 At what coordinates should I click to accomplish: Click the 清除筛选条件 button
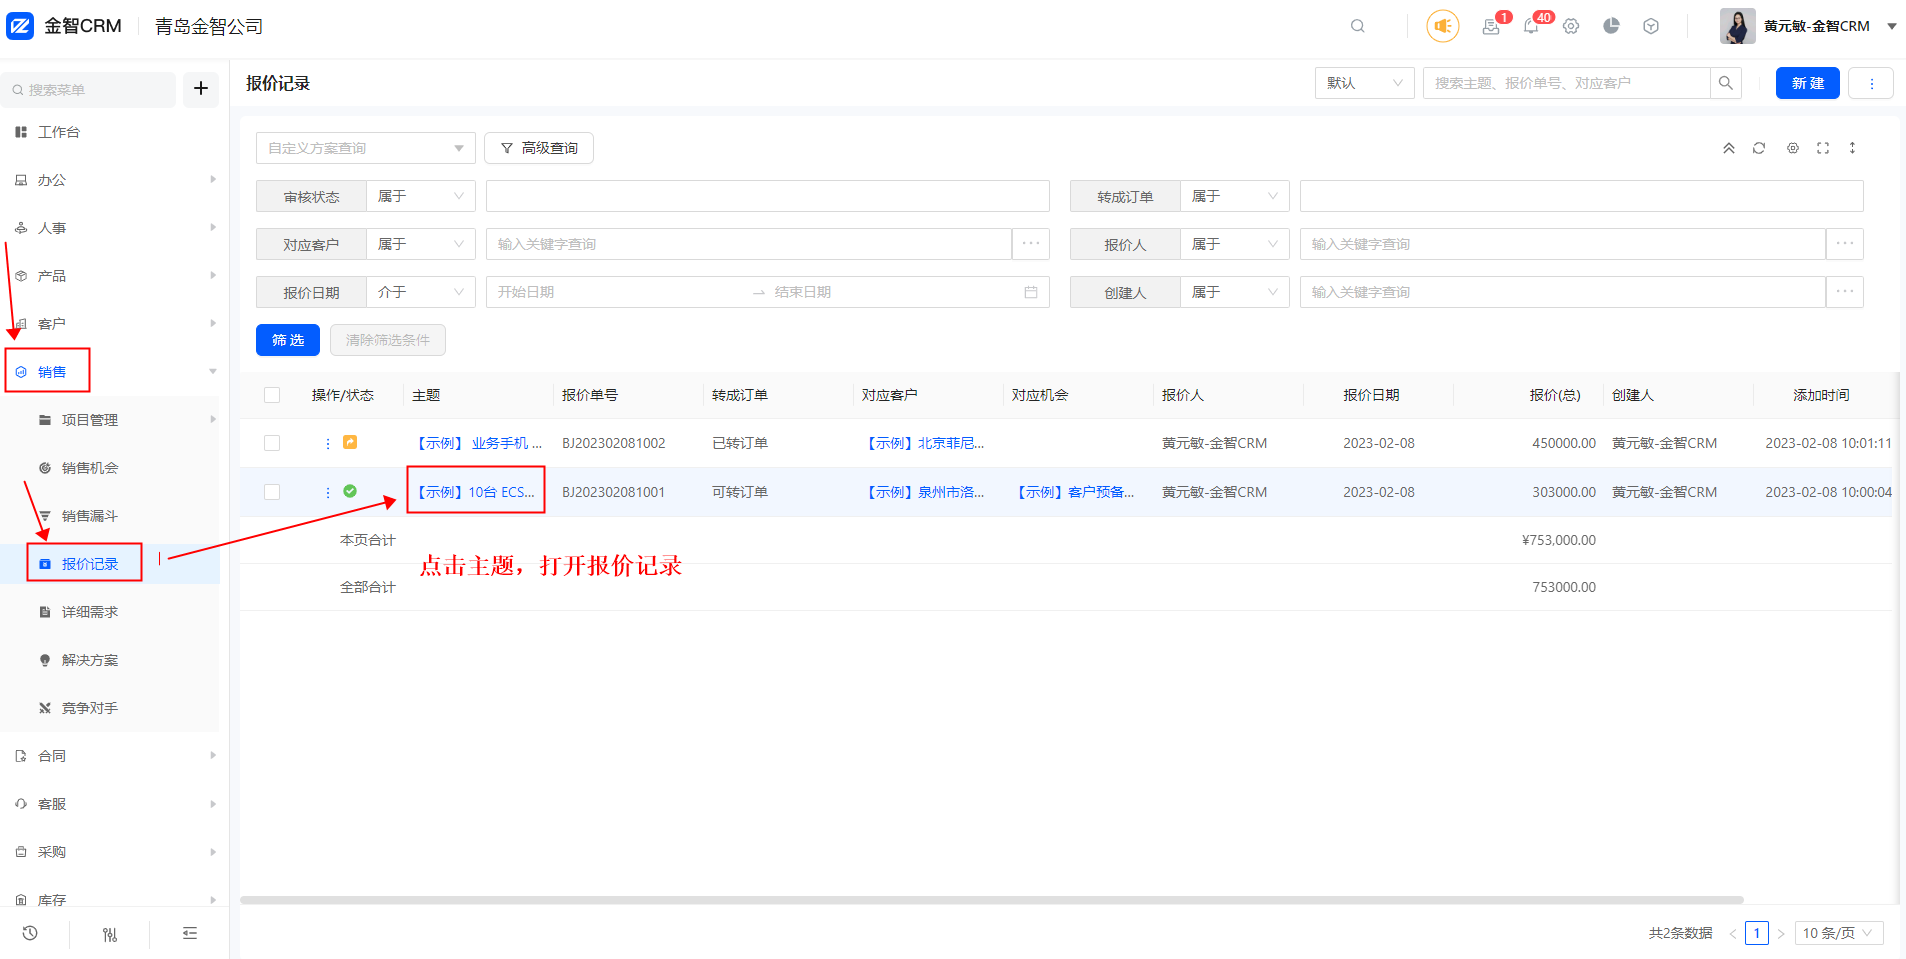pos(388,340)
